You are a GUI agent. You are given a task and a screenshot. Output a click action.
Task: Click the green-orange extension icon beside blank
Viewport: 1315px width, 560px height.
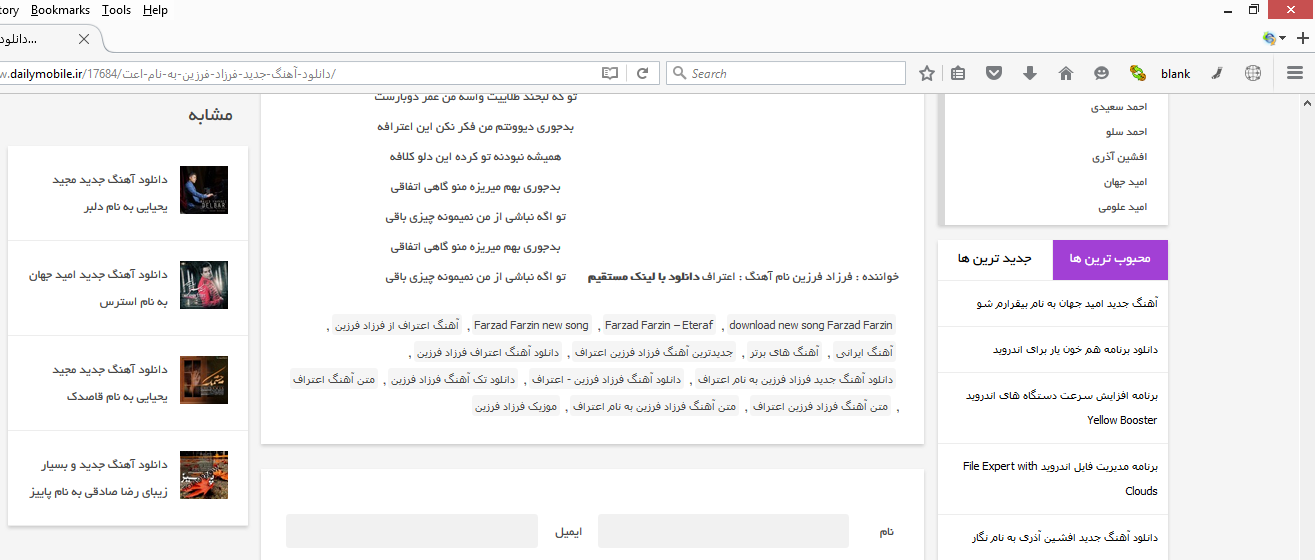click(x=1137, y=73)
